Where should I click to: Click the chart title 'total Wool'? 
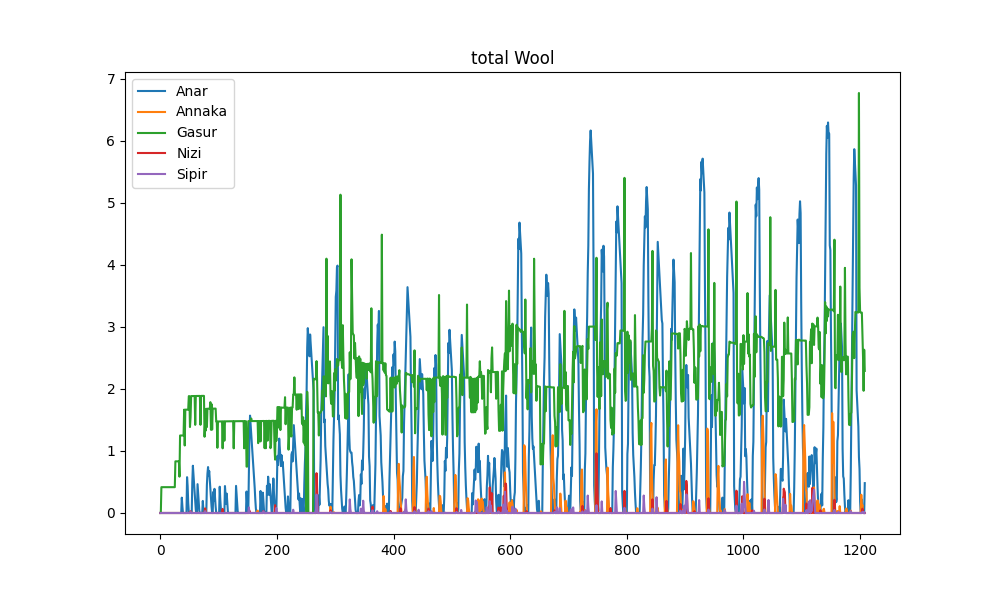pyautogui.click(x=512, y=58)
